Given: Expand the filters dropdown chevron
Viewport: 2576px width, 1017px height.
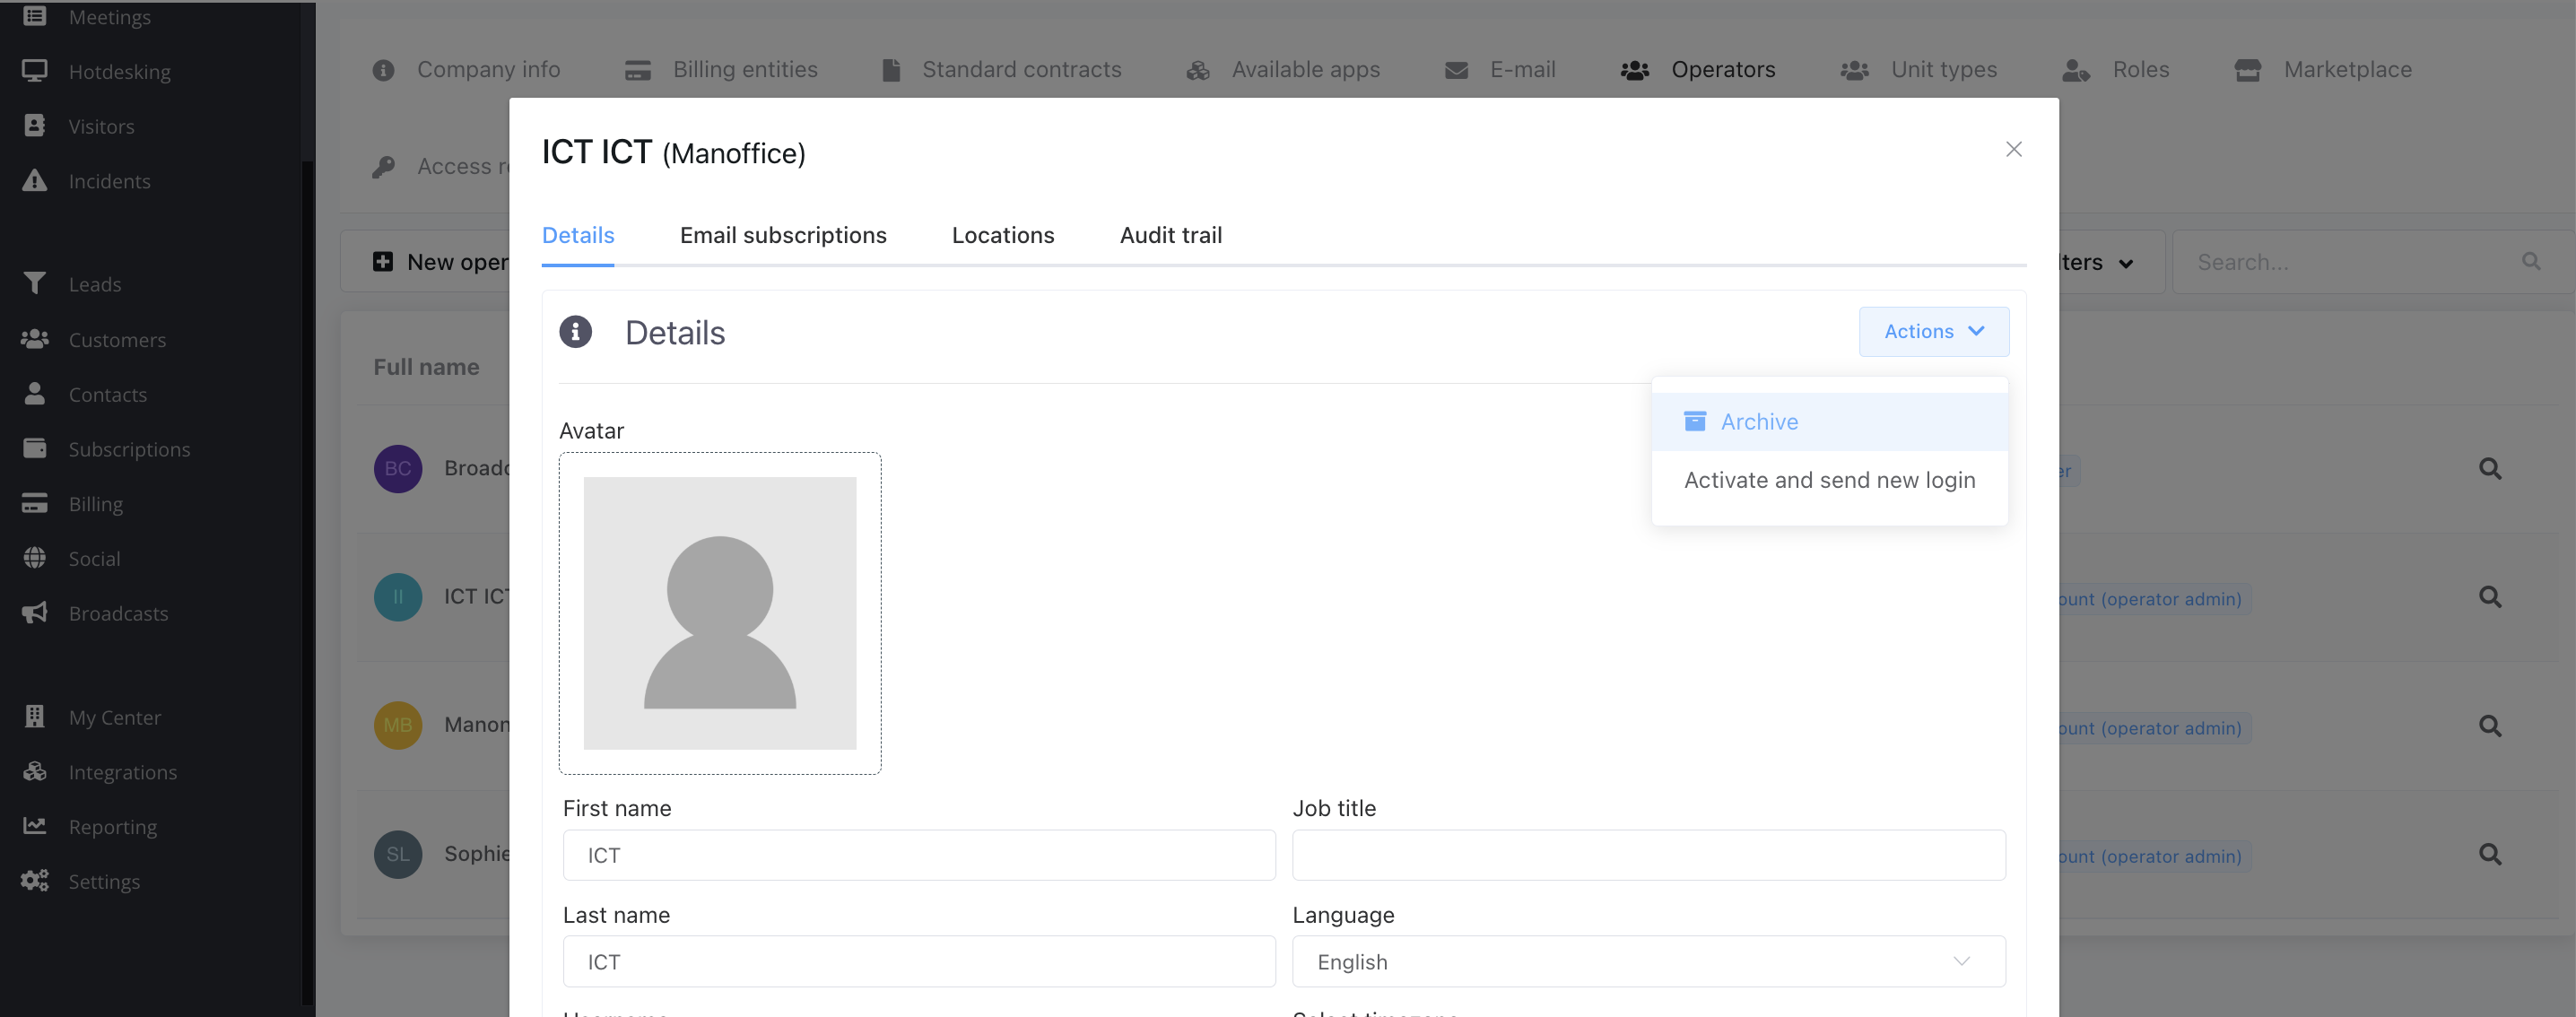Looking at the screenshot, I should pos(2125,263).
